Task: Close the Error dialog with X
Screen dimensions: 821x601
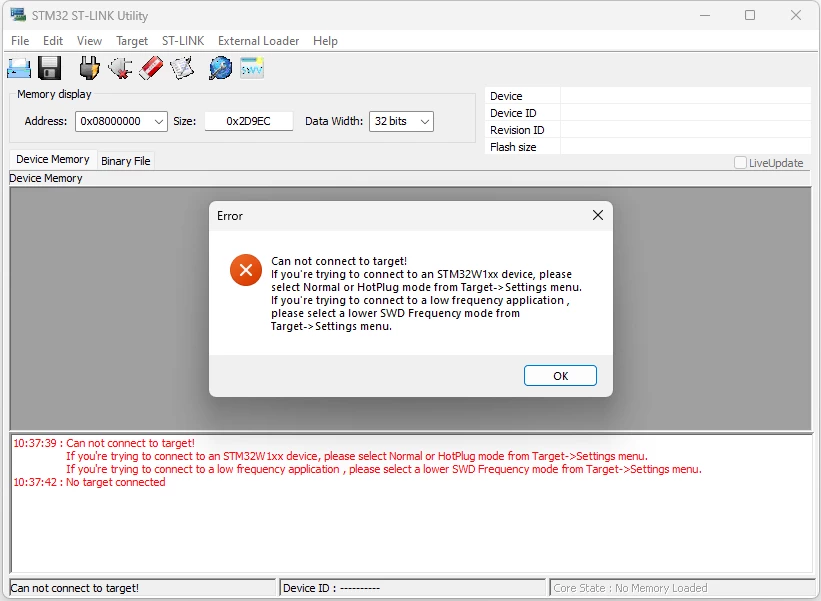Action: (597, 215)
